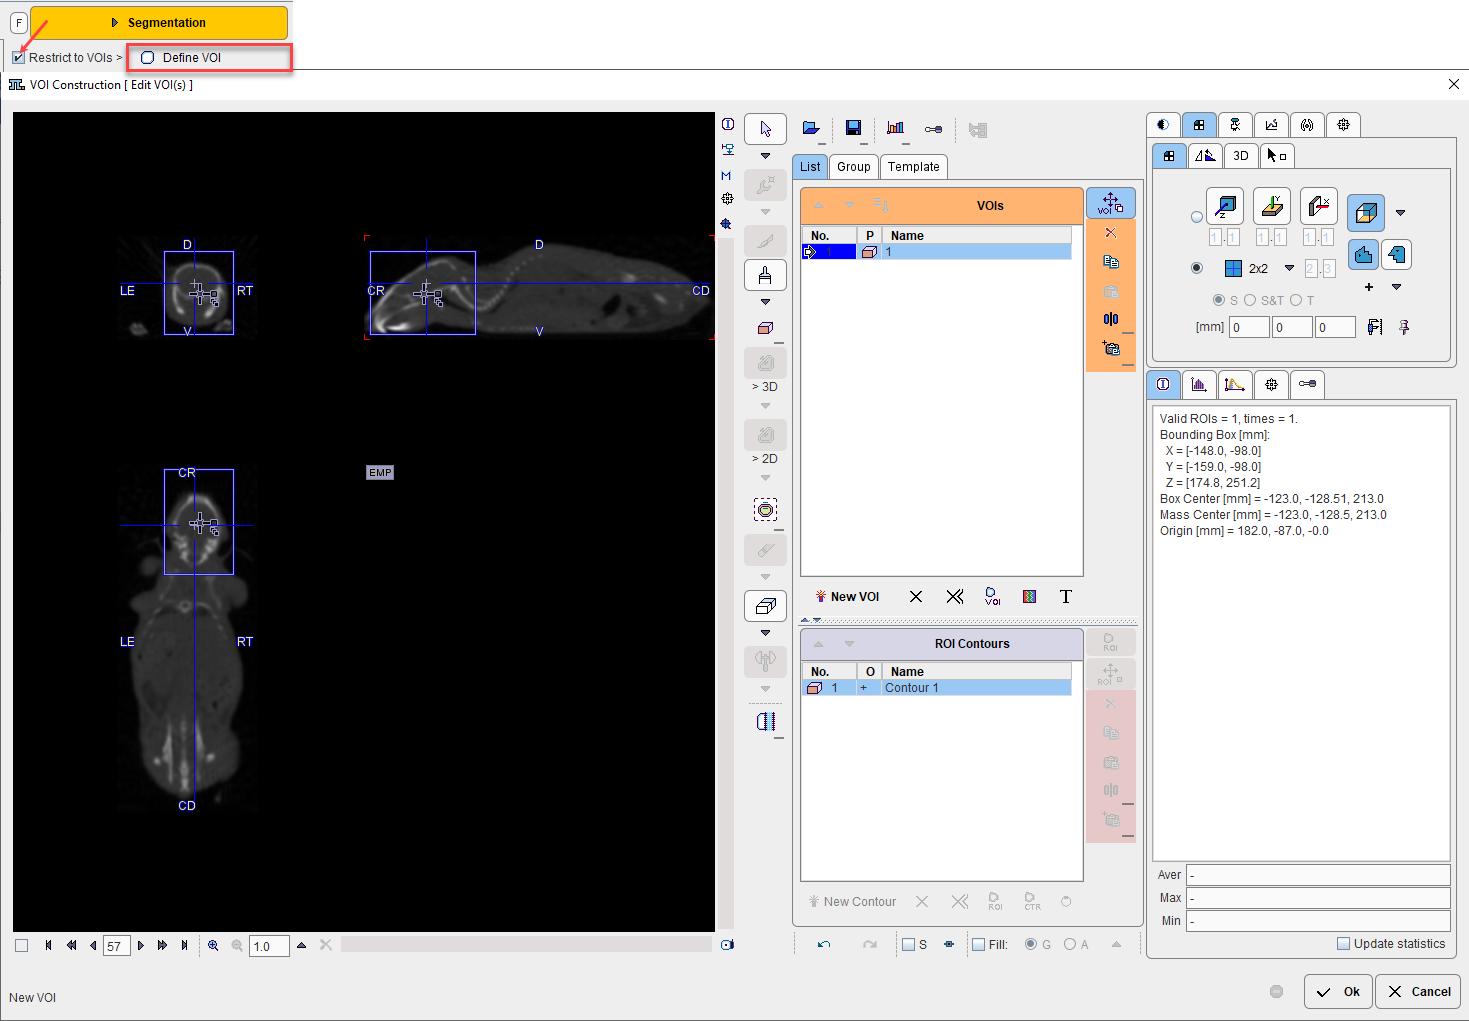Rename VOI with the T text icon
The height and width of the screenshot is (1021, 1469).
1066,597
